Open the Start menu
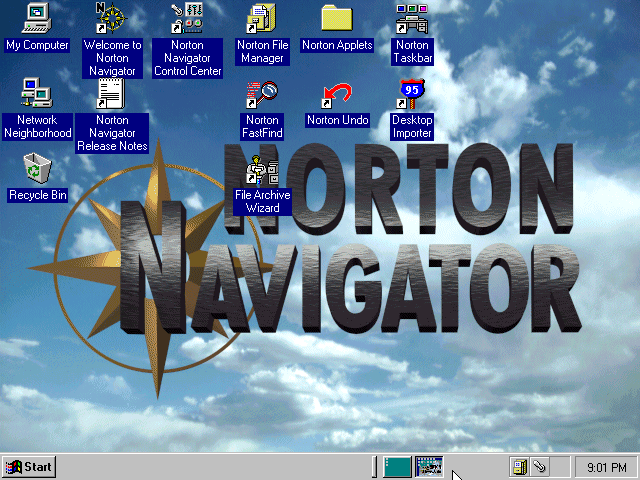The height and width of the screenshot is (480, 640). click(29, 467)
